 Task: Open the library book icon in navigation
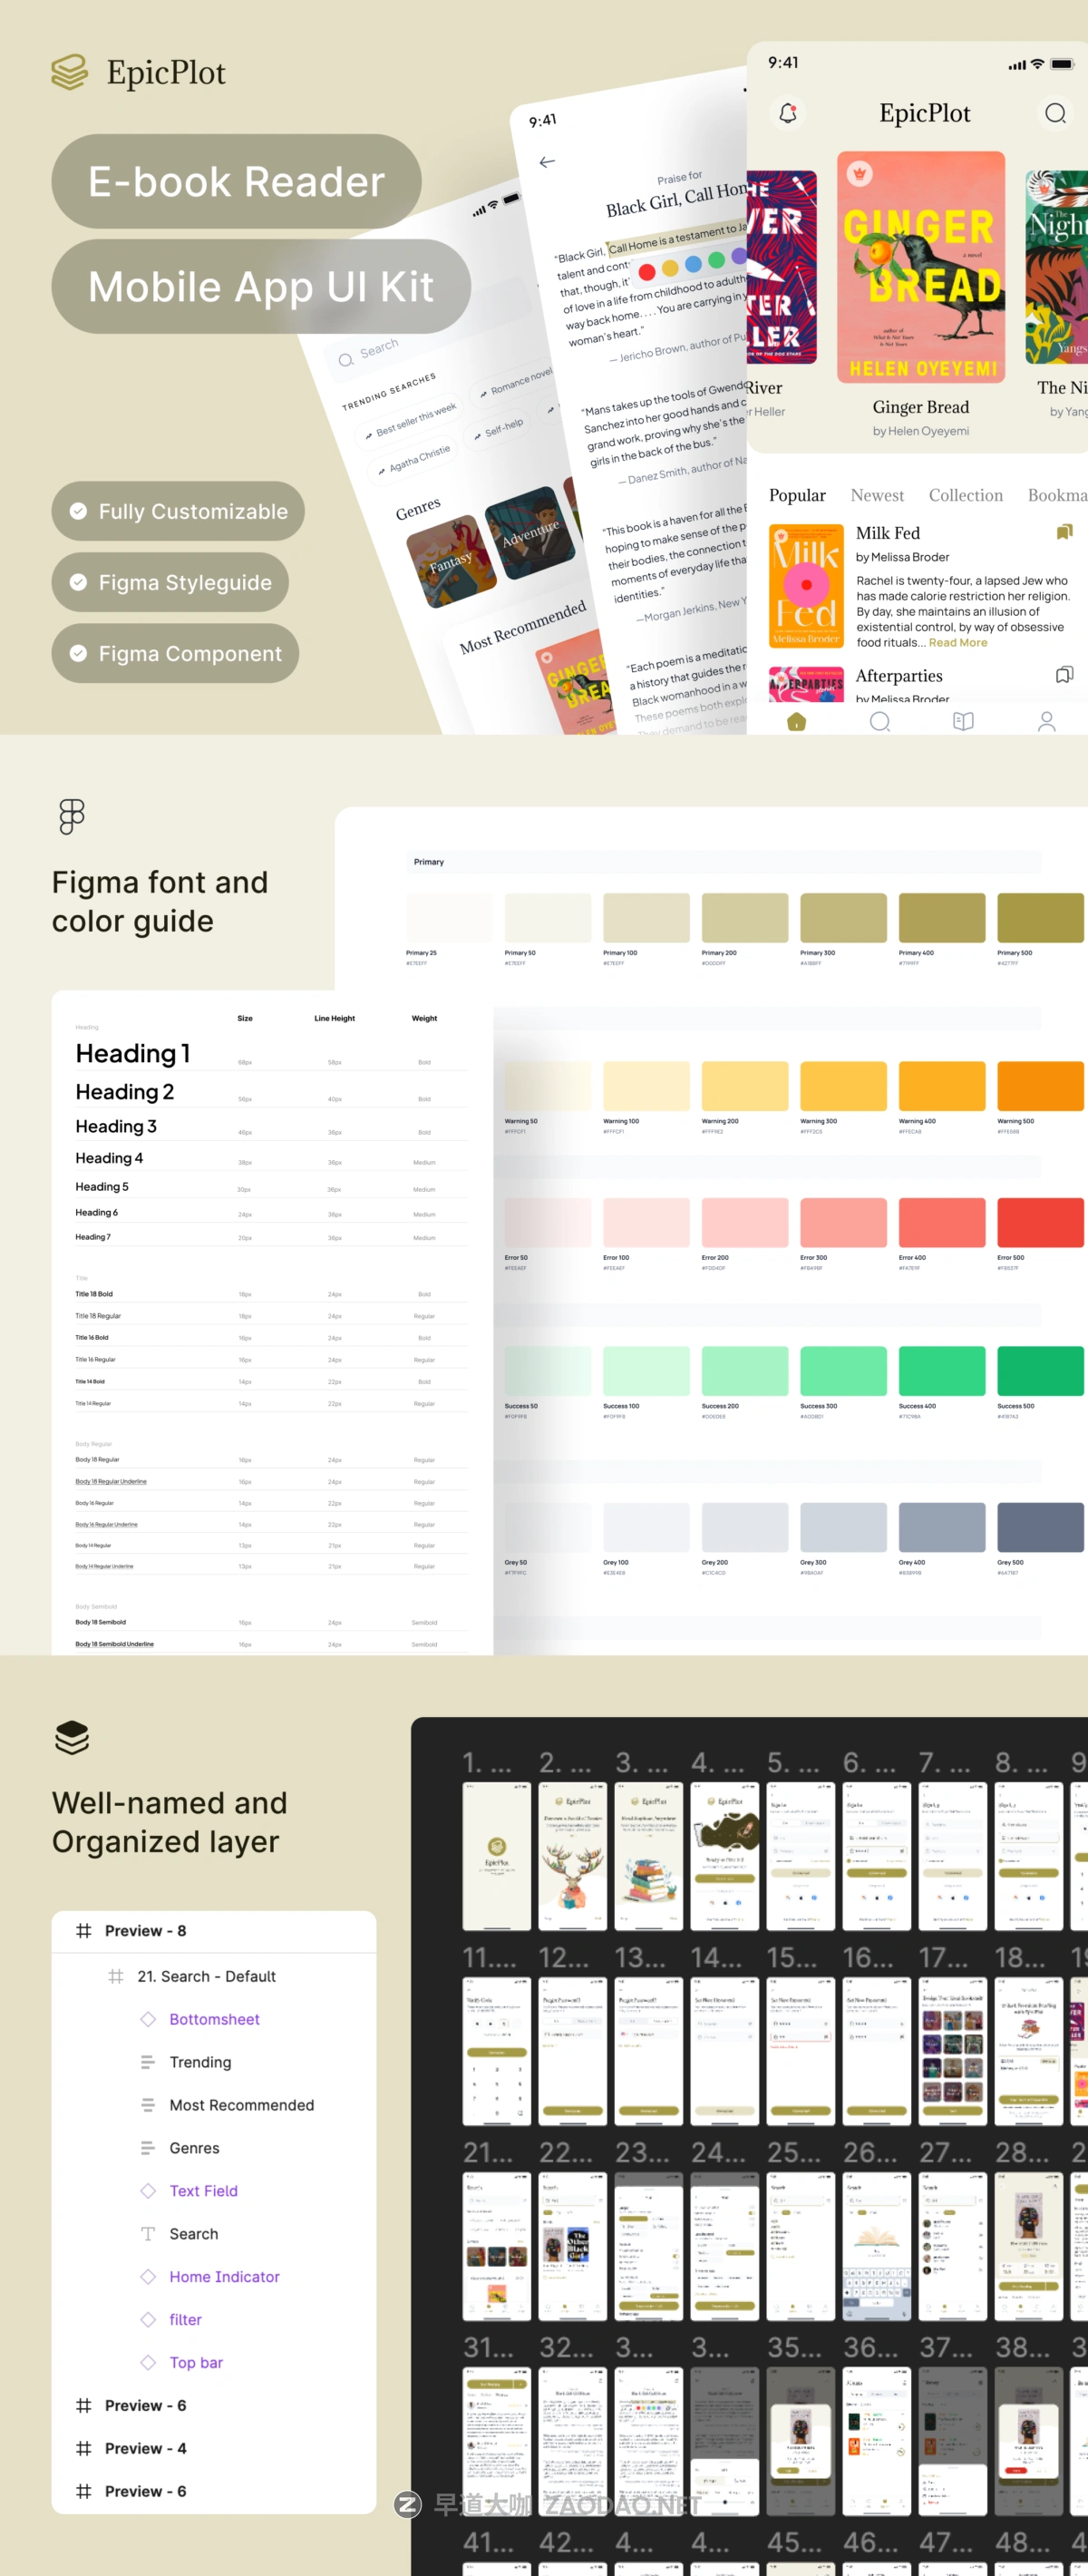(x=963, y=721)
